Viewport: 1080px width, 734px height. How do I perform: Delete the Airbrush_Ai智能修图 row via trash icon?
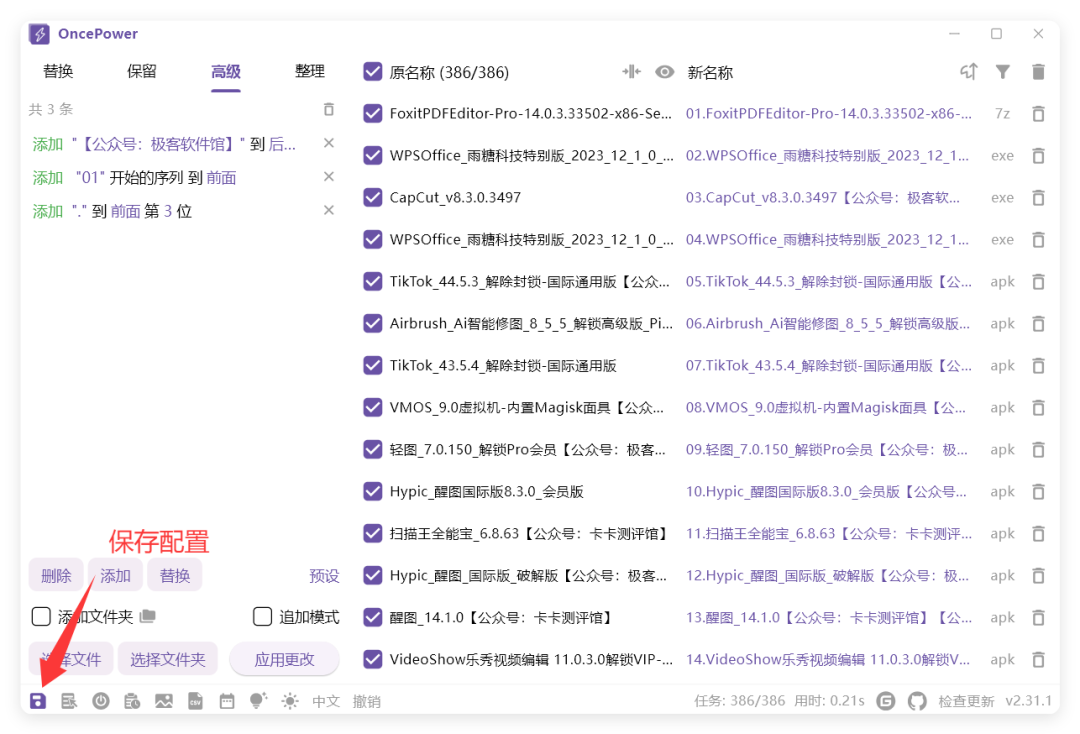coord(1039,324)
